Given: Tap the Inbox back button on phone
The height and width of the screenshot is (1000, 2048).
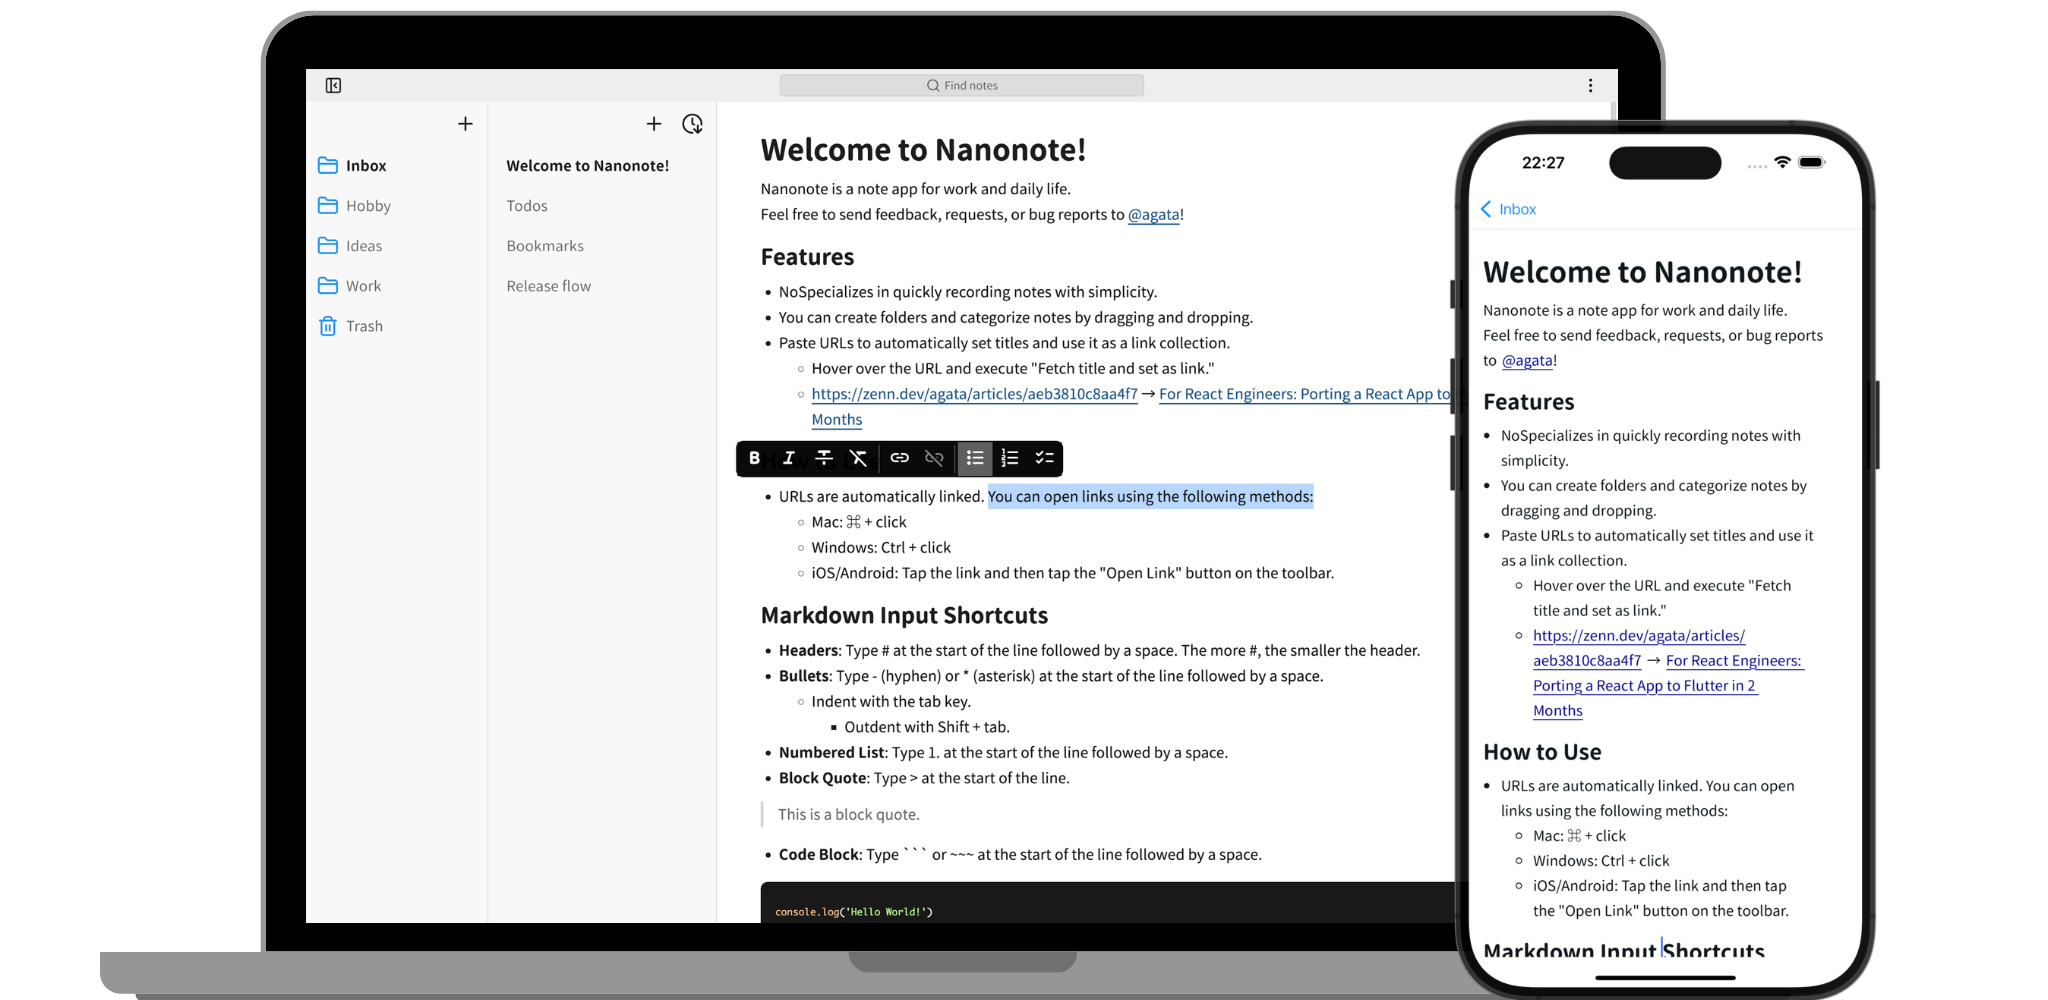Looking at the screenshot, I should click(1508, 209).
